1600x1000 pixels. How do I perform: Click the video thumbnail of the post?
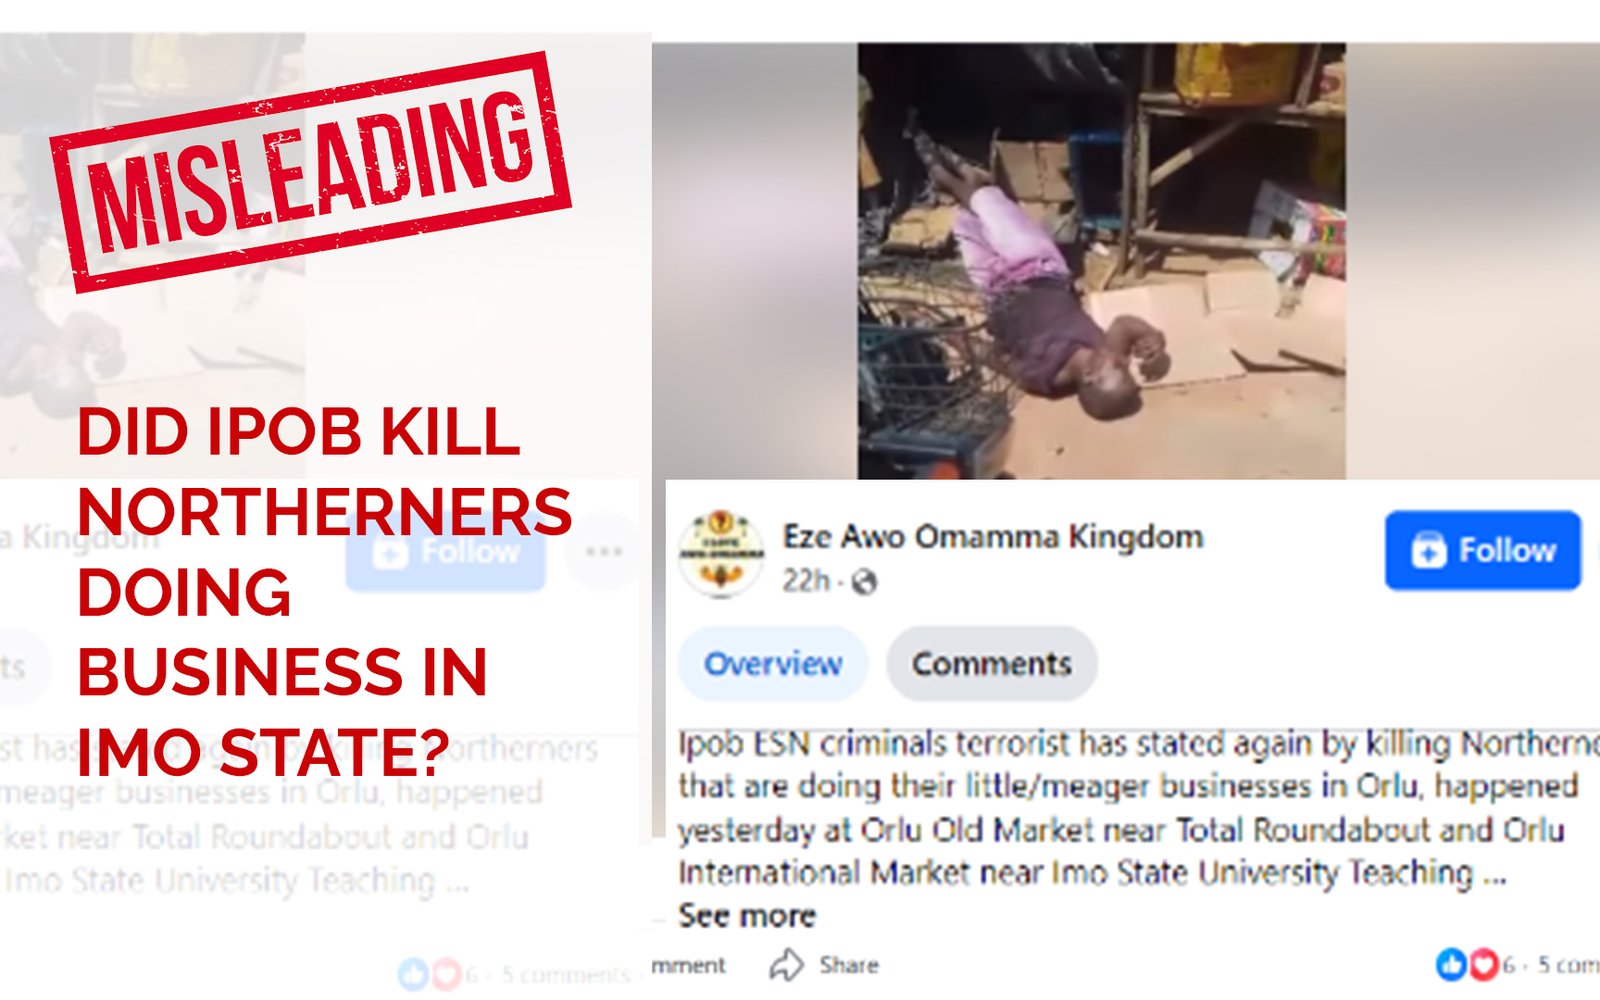1101,261
